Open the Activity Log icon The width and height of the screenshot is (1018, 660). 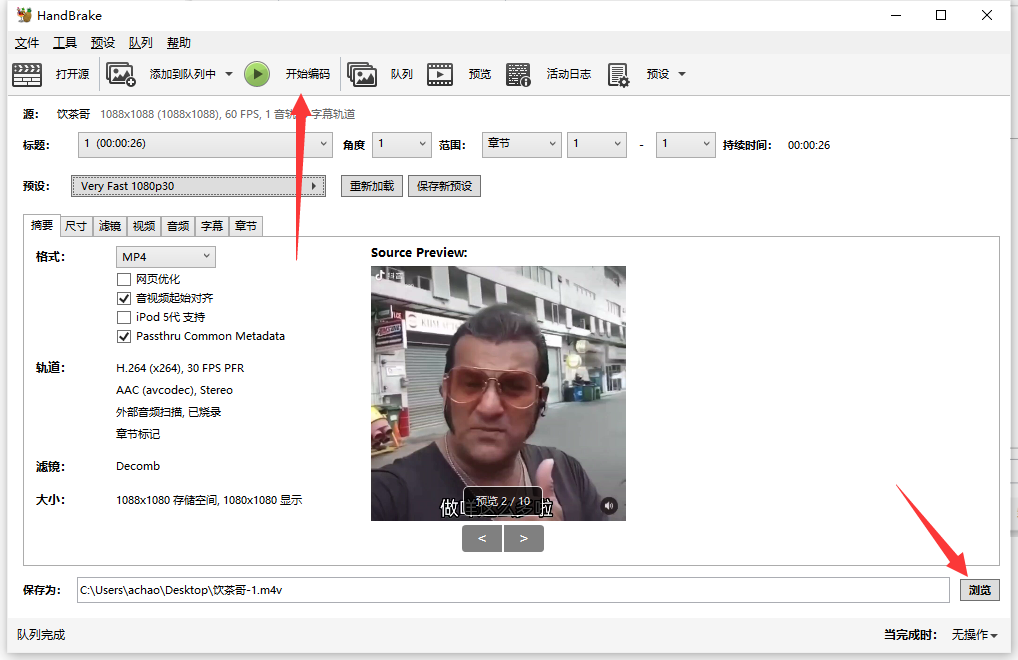point(518,74)
